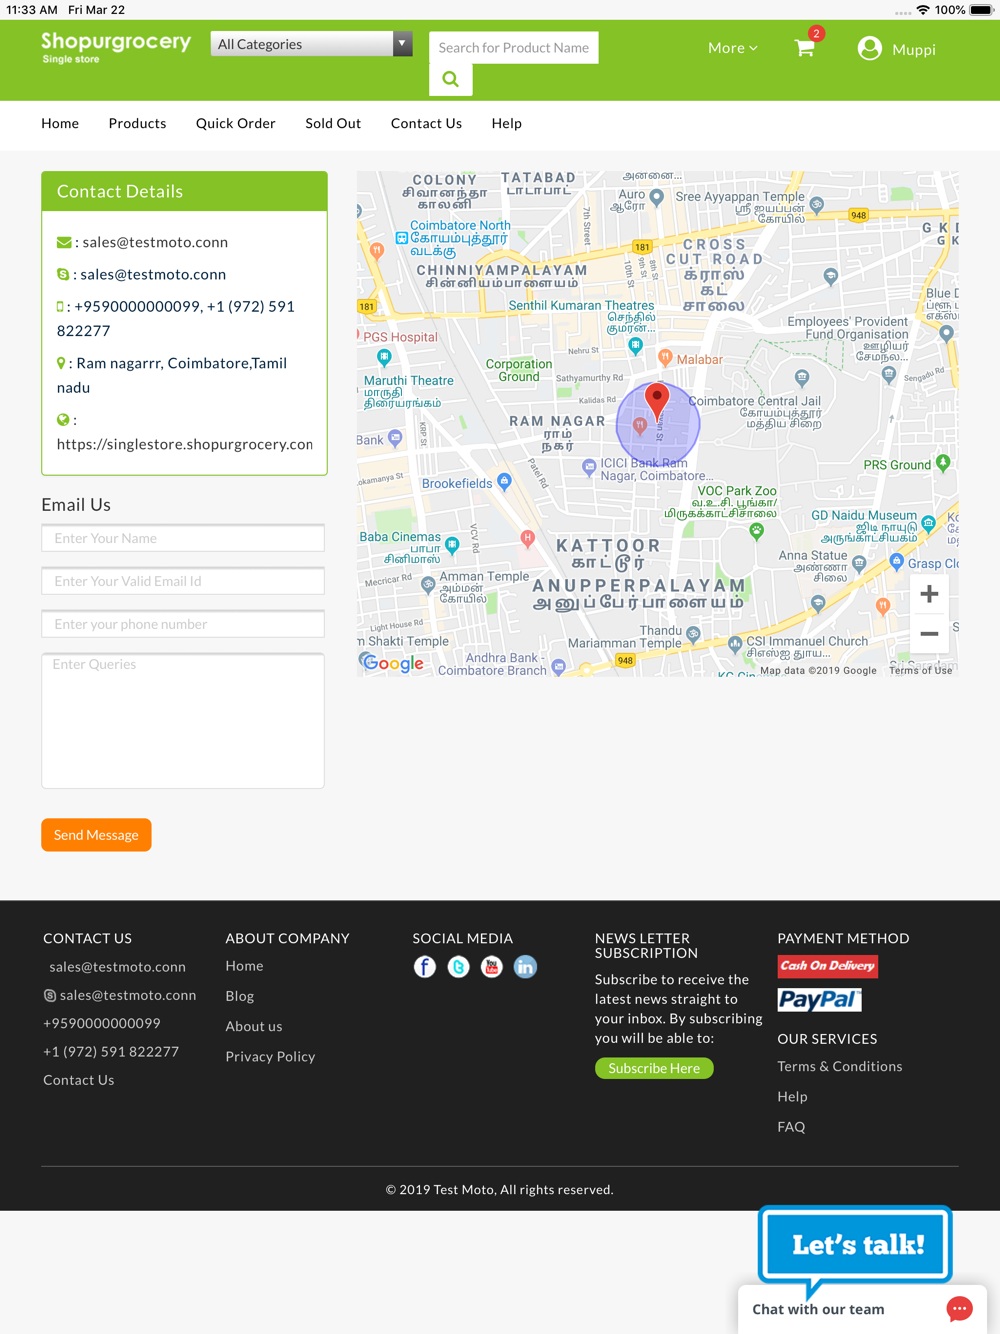The width and height of the screenshot is (1000, 1334).
Task: Click the singlestore.shopurgrocery website URL
Action: tap(185, 444)
